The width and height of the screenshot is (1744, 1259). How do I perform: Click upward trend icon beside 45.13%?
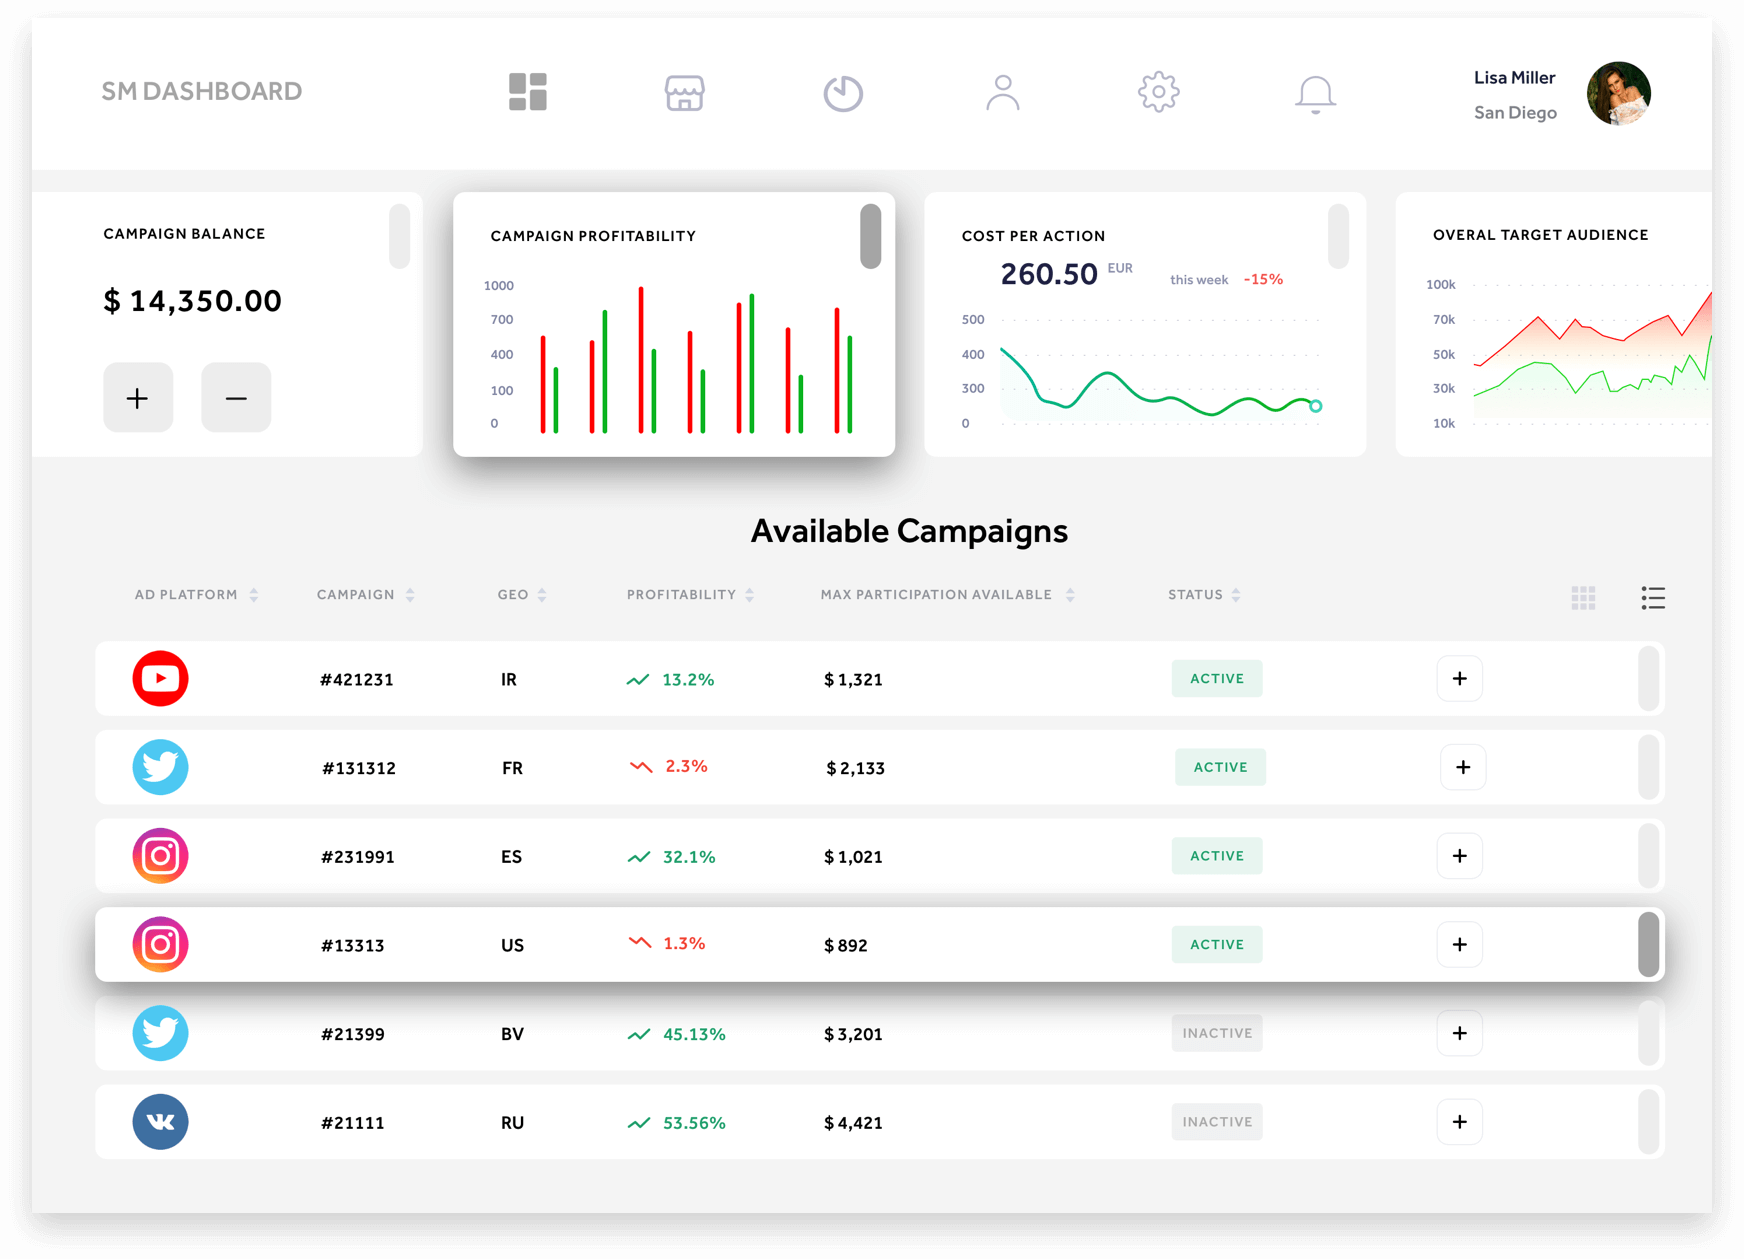[639, 1034]
